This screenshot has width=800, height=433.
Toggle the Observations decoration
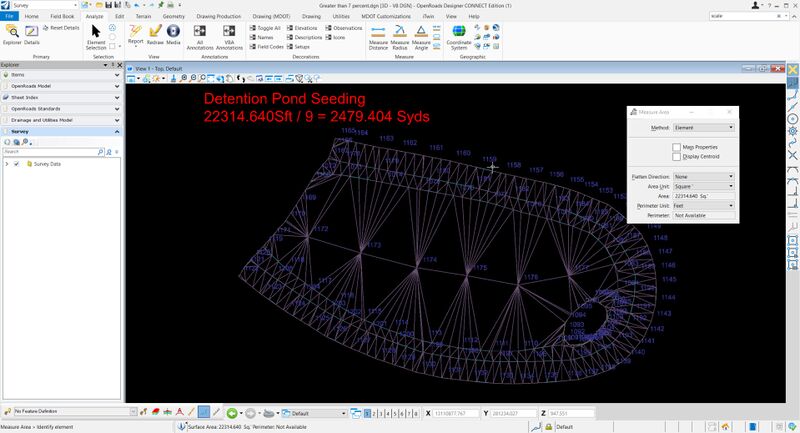(x=344, y=28)
